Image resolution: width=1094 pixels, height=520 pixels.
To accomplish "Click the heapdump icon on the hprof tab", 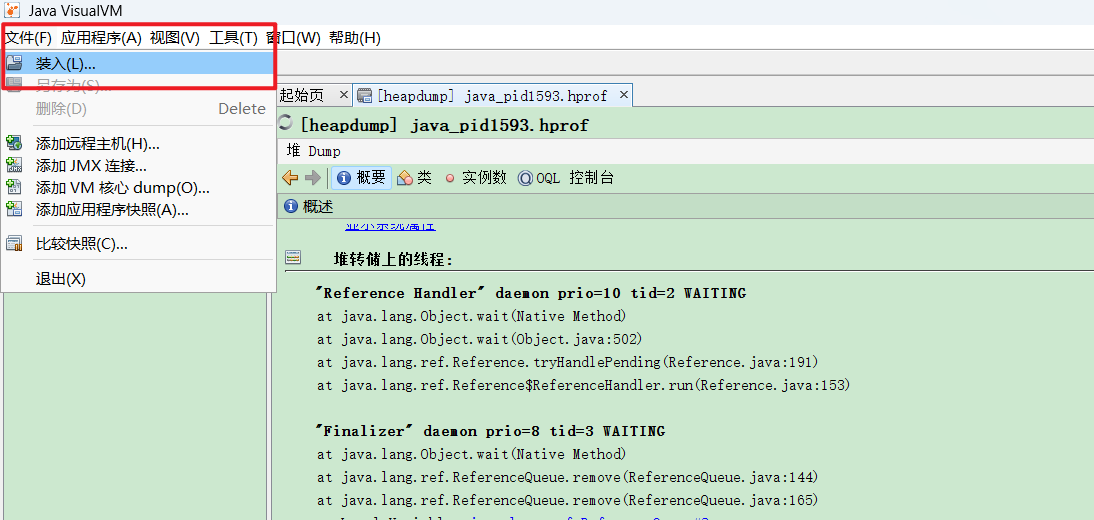I will click(x=364, y=96).
